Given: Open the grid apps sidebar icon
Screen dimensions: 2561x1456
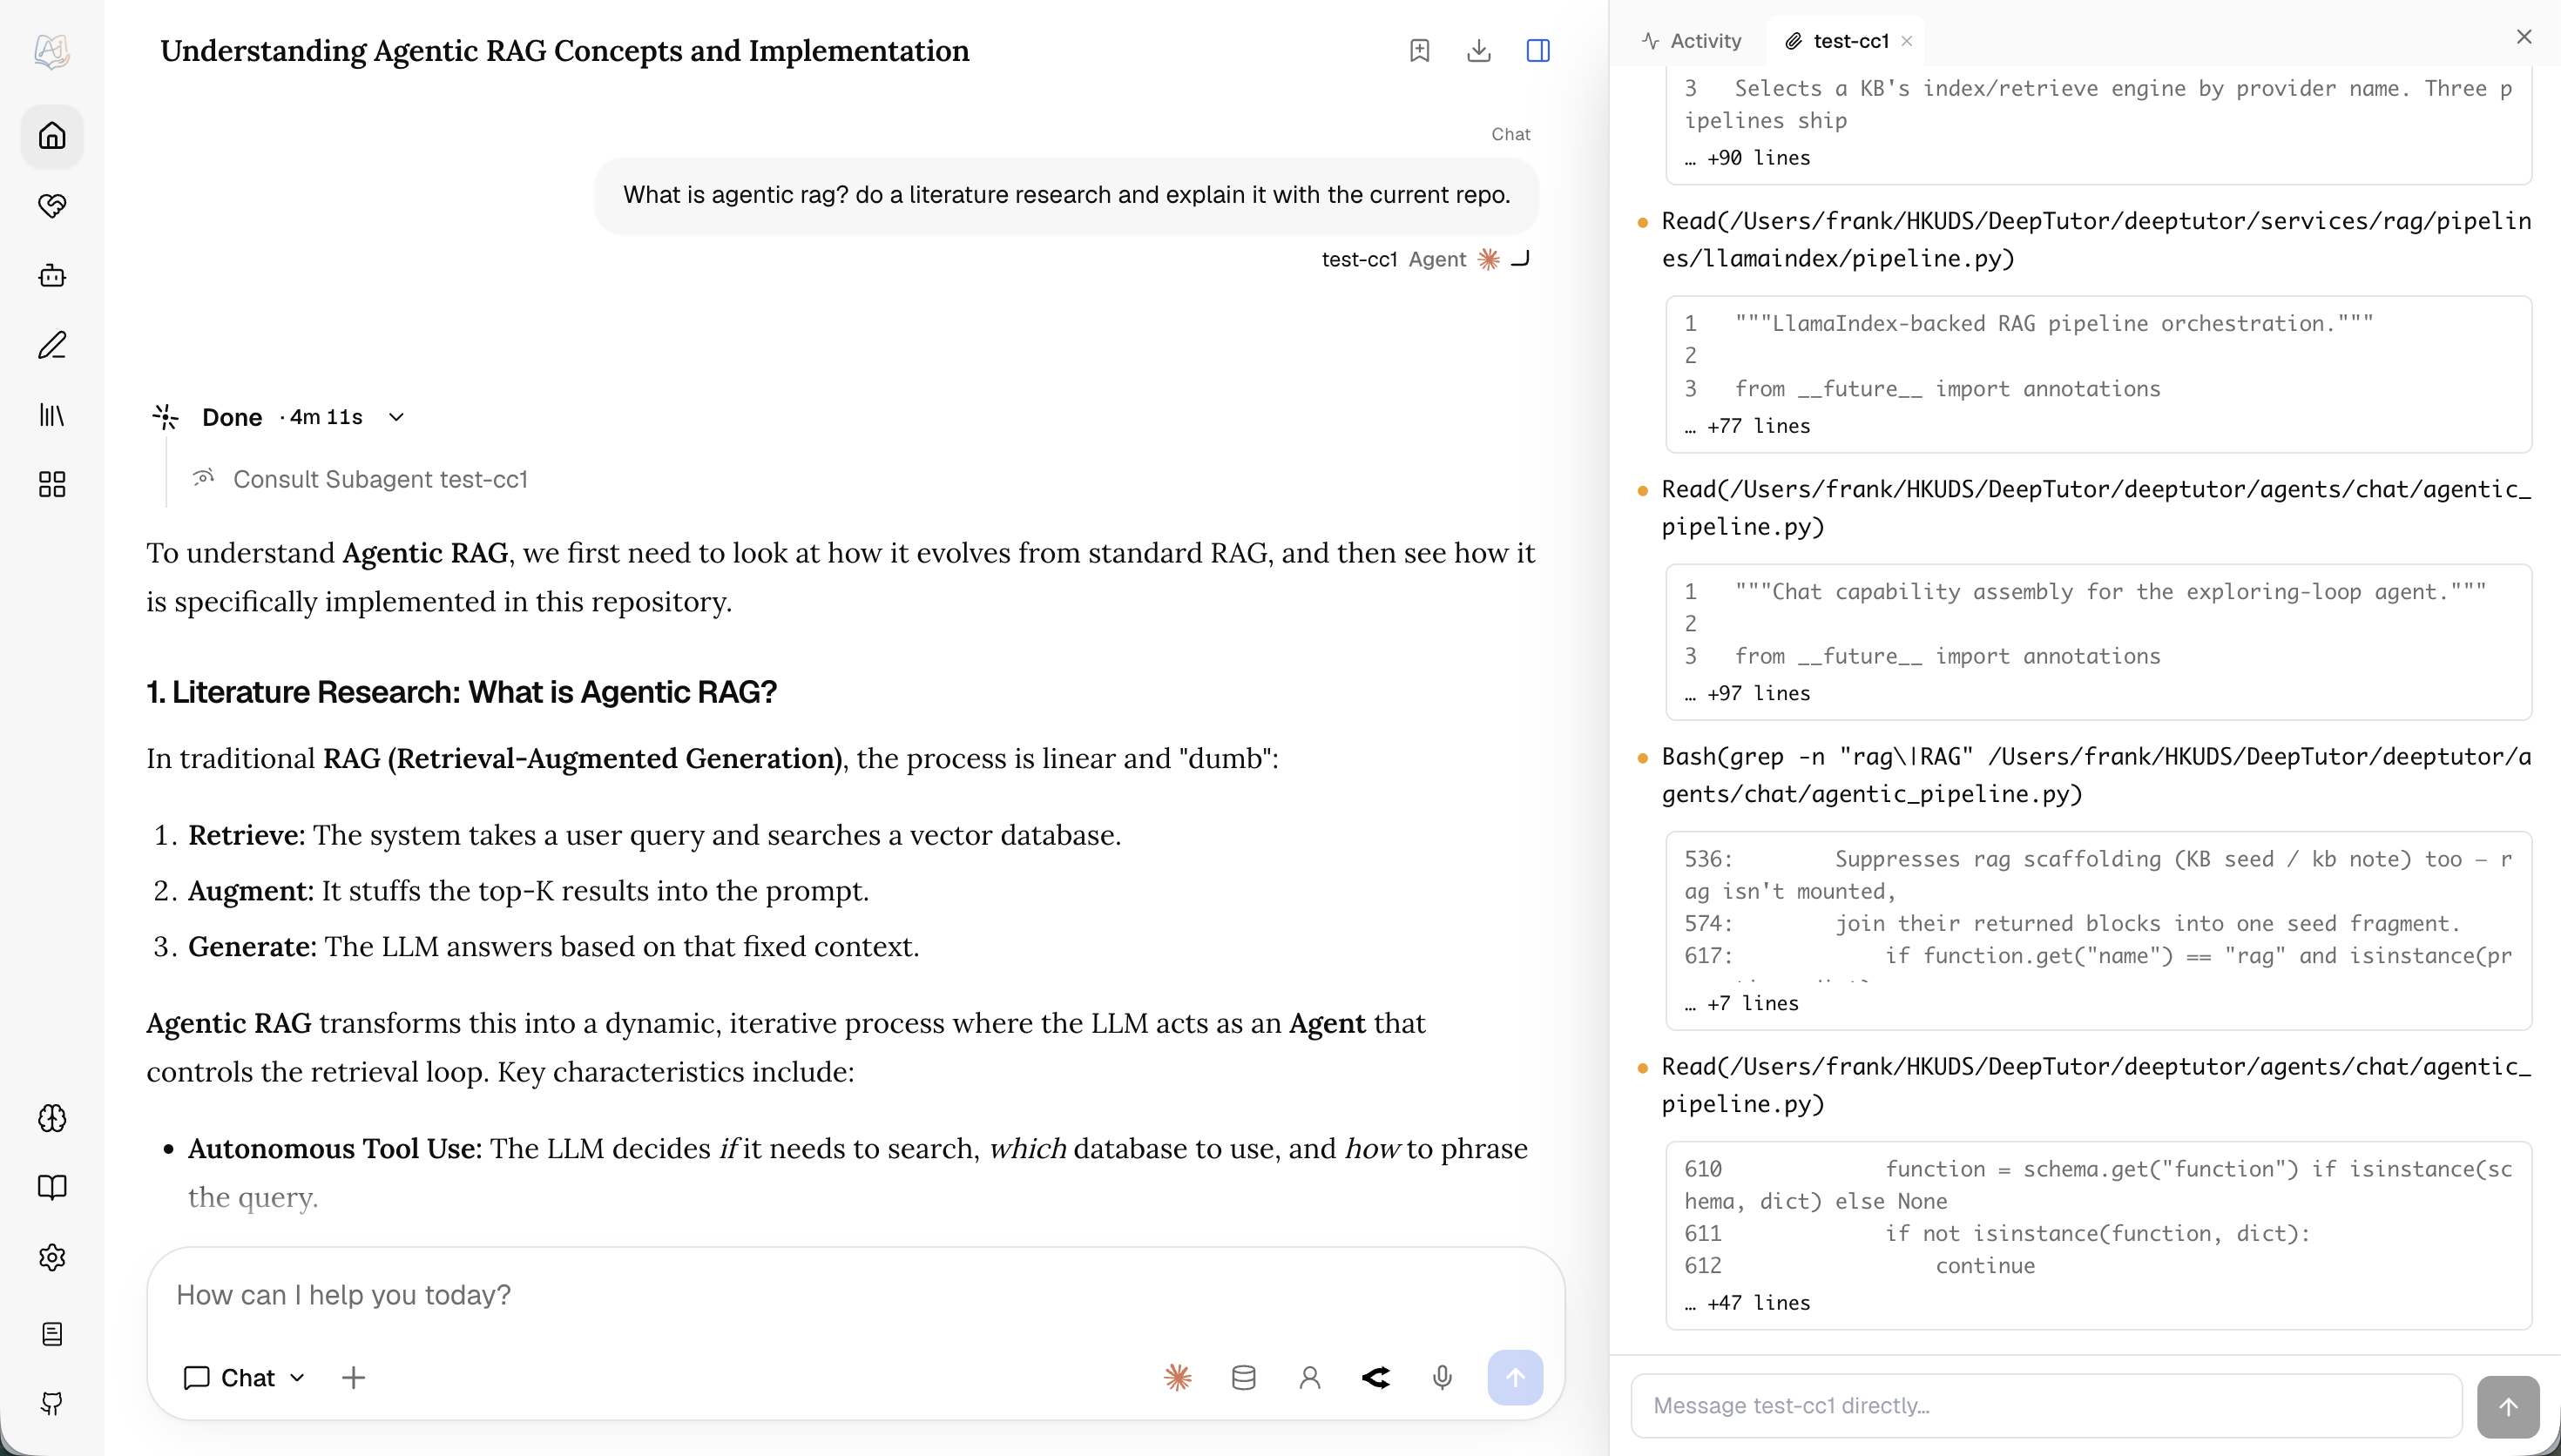Looking at the screenshot, I should point(52,485).
